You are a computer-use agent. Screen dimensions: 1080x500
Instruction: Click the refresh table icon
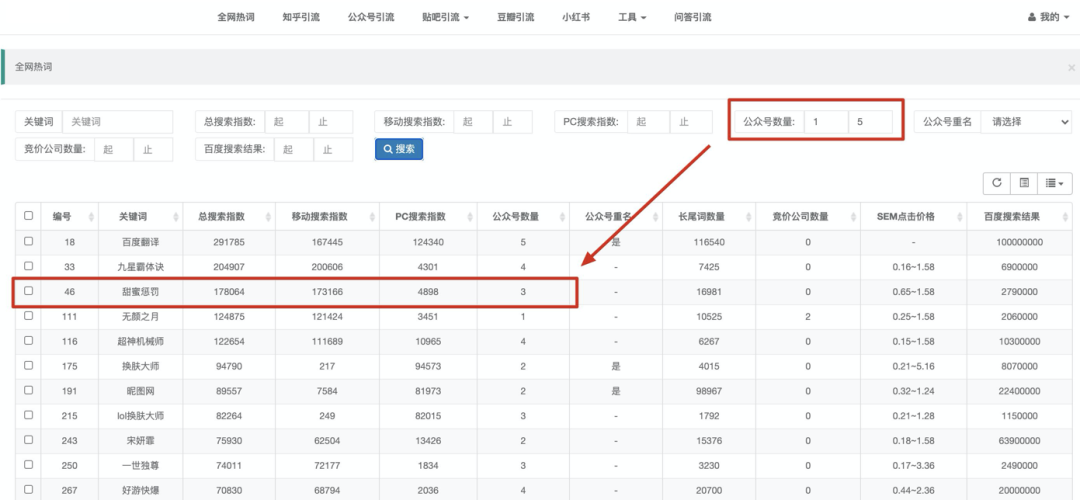coord(996,183)
